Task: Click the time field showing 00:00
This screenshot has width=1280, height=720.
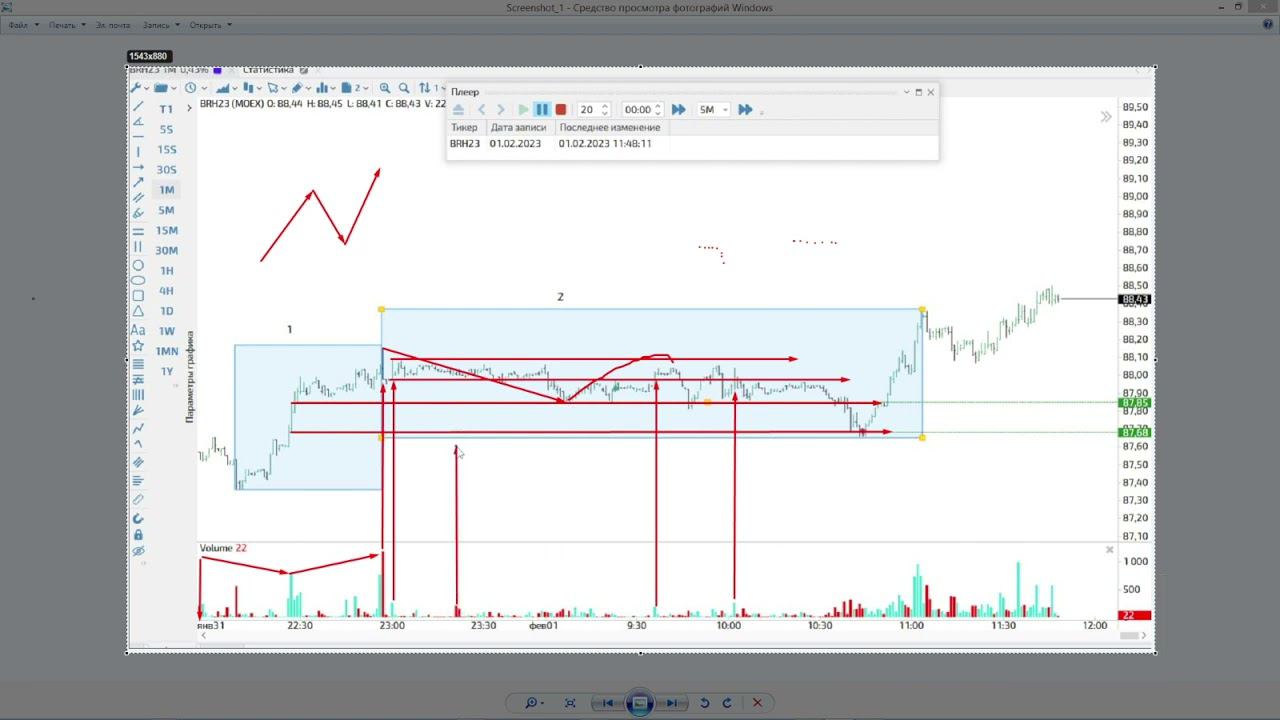Action: (x=643, y=110)
